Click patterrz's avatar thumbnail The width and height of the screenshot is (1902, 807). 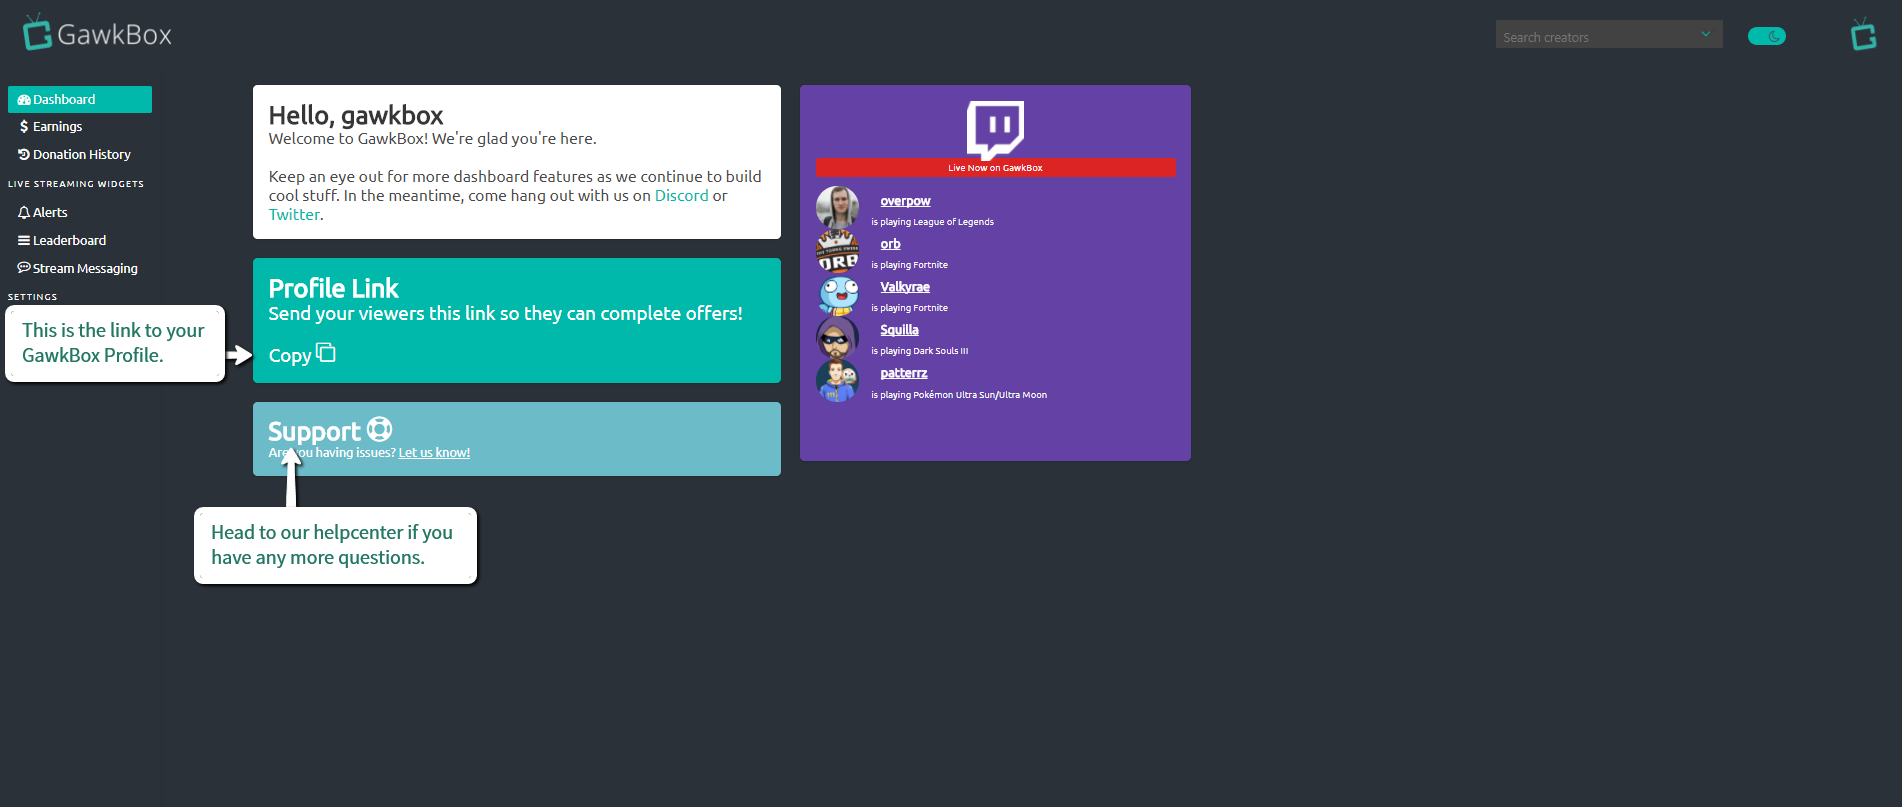(x=837, y=381)
